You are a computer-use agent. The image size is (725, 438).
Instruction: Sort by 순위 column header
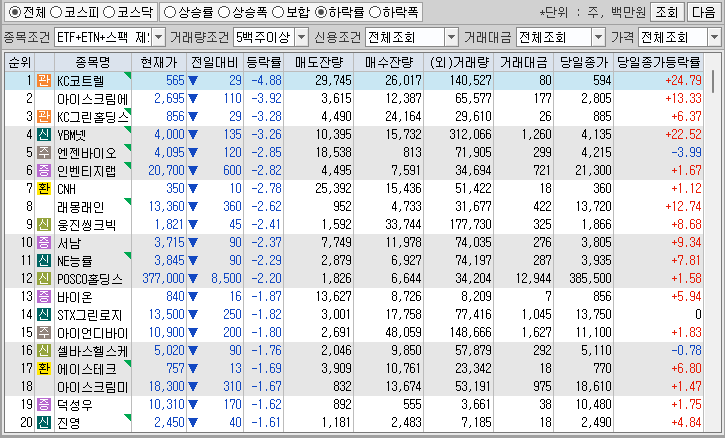click(x=20, y=62)
